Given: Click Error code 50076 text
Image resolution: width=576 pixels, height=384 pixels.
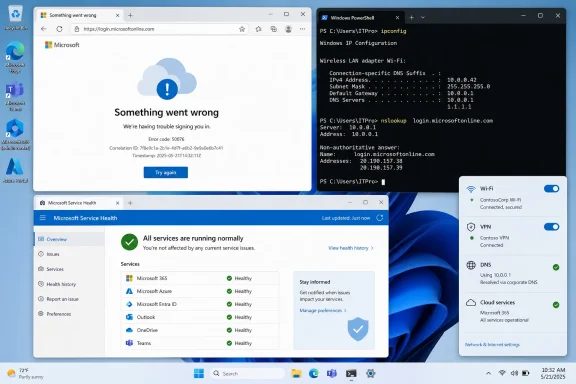Looking at the screenshot, I should (x=166, y=139).
